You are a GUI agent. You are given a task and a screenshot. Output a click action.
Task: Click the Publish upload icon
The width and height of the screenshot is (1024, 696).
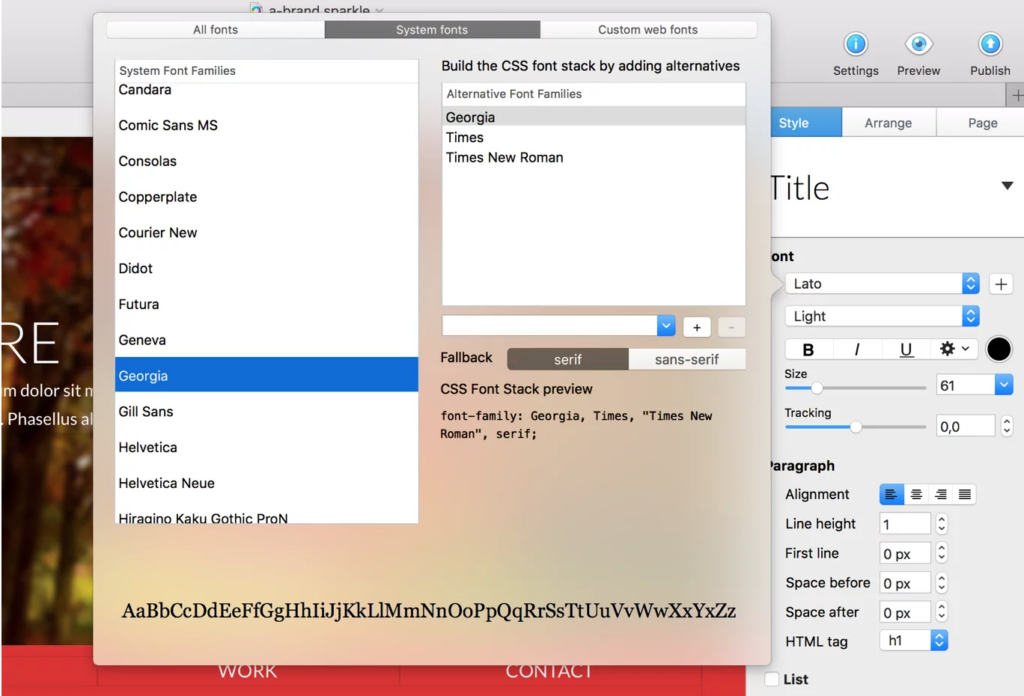click(989, 45)
